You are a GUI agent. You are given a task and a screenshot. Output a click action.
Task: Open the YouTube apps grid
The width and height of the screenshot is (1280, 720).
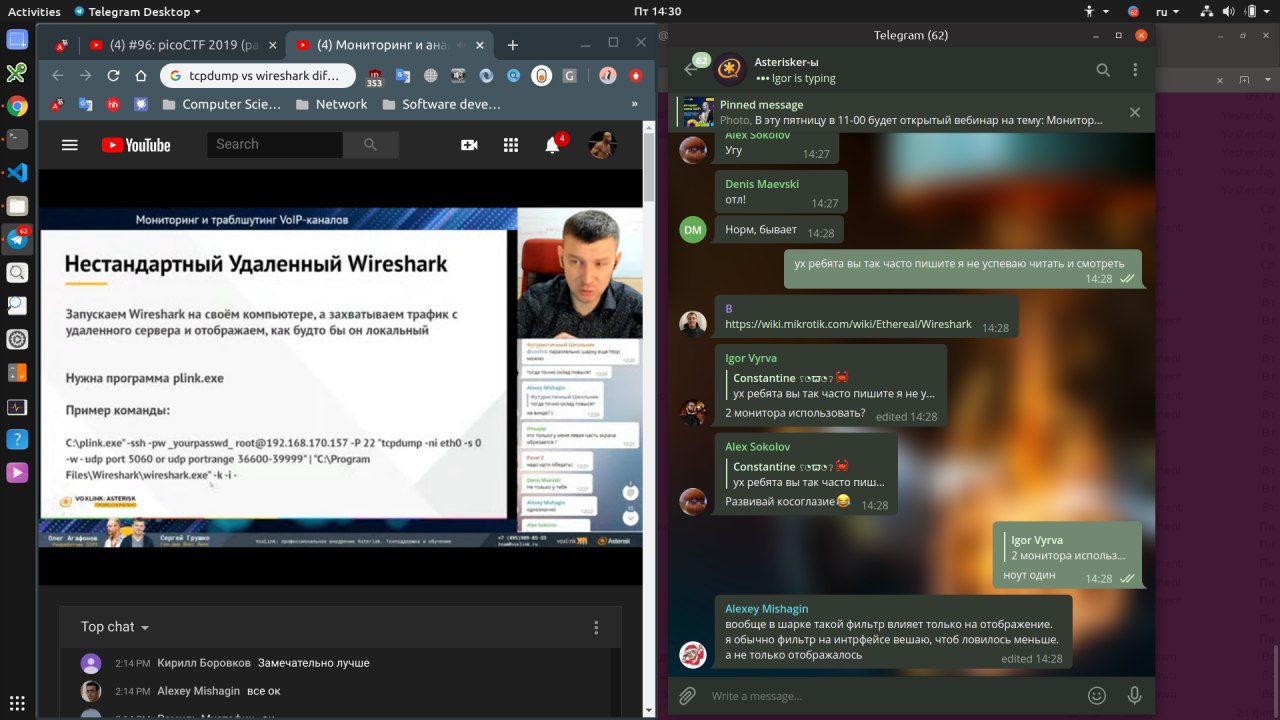tap(511, 145)
